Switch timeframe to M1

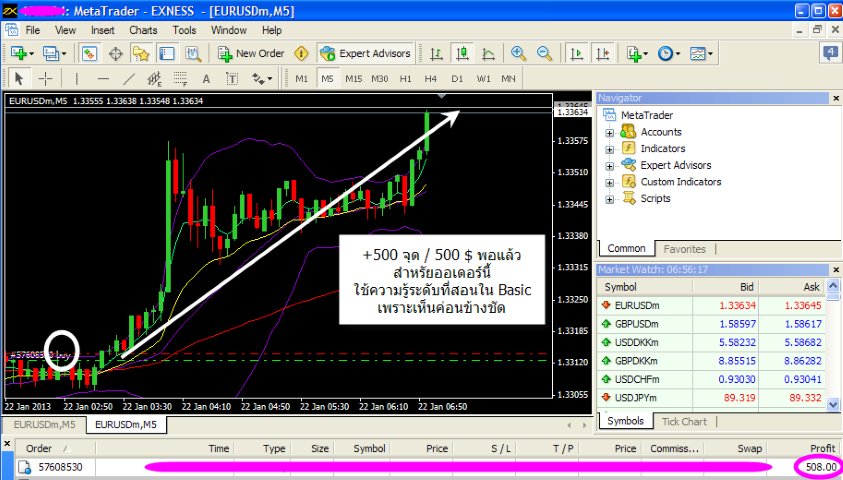(302, 78)
